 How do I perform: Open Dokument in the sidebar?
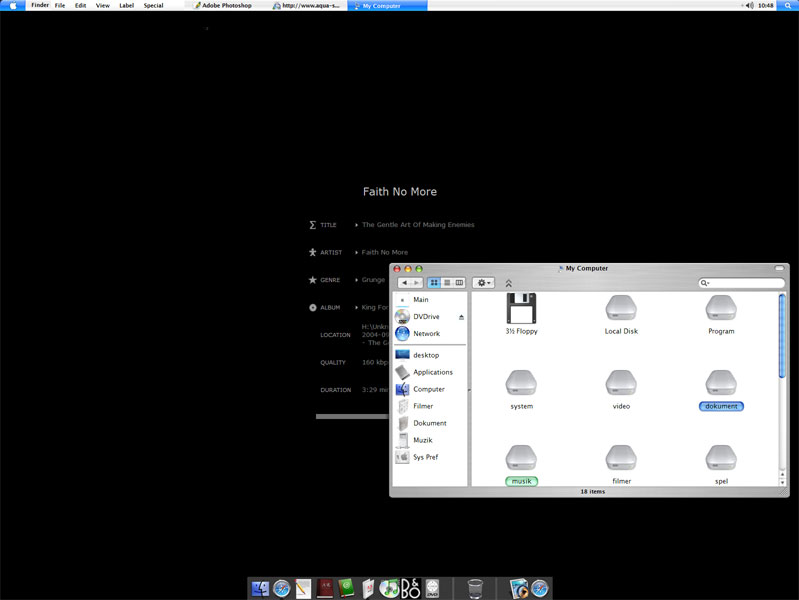[430, 423]
